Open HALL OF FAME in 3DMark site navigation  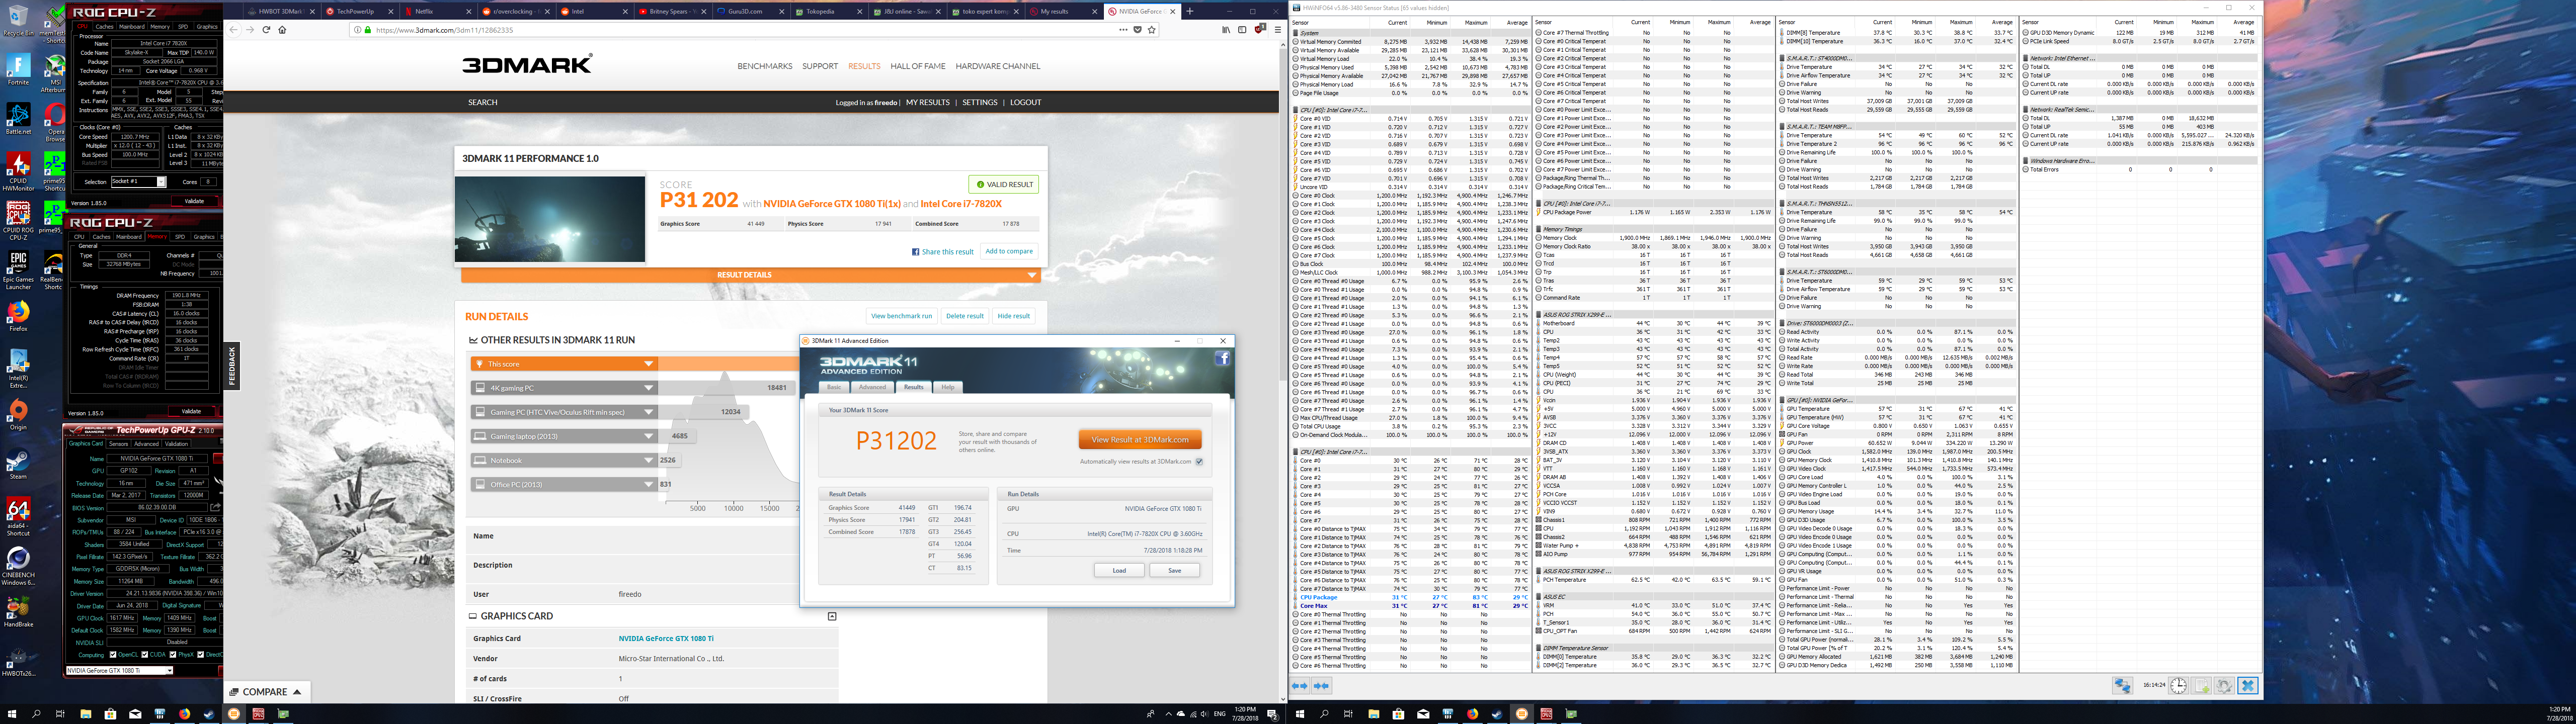(x=917, y=66)
